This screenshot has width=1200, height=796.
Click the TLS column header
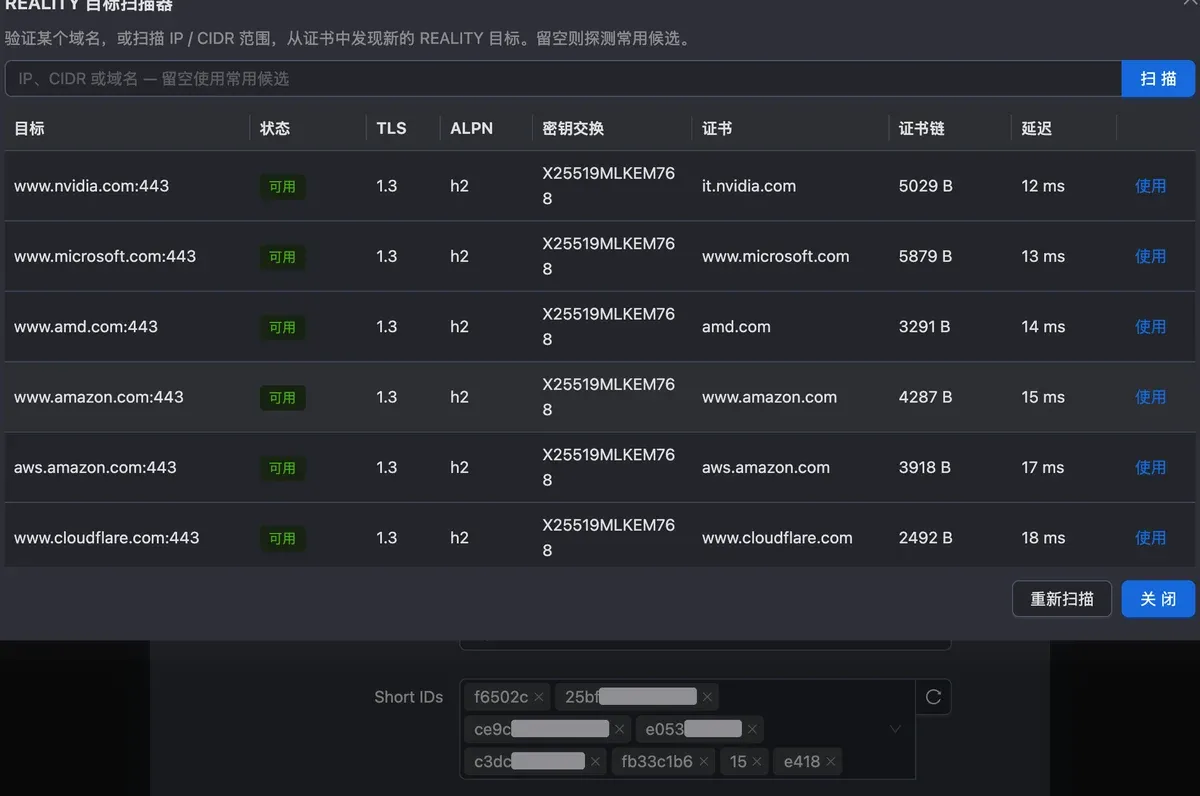tap(391, 128)
